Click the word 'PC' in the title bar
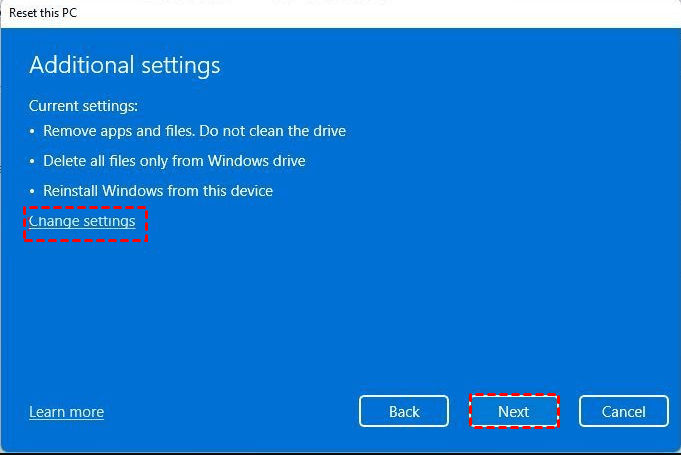This screenshot has height=455, width=681. tap(68, 13)
